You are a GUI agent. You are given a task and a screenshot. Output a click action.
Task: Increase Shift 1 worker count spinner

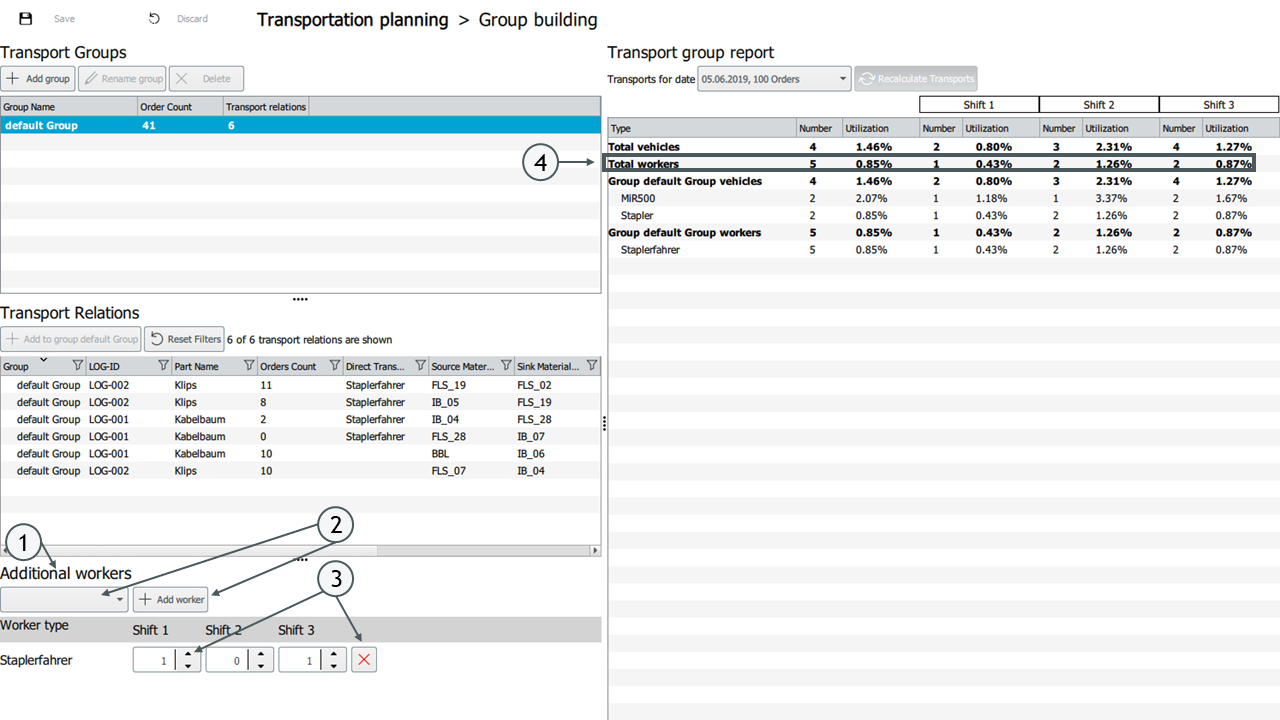tap(188, 654)
